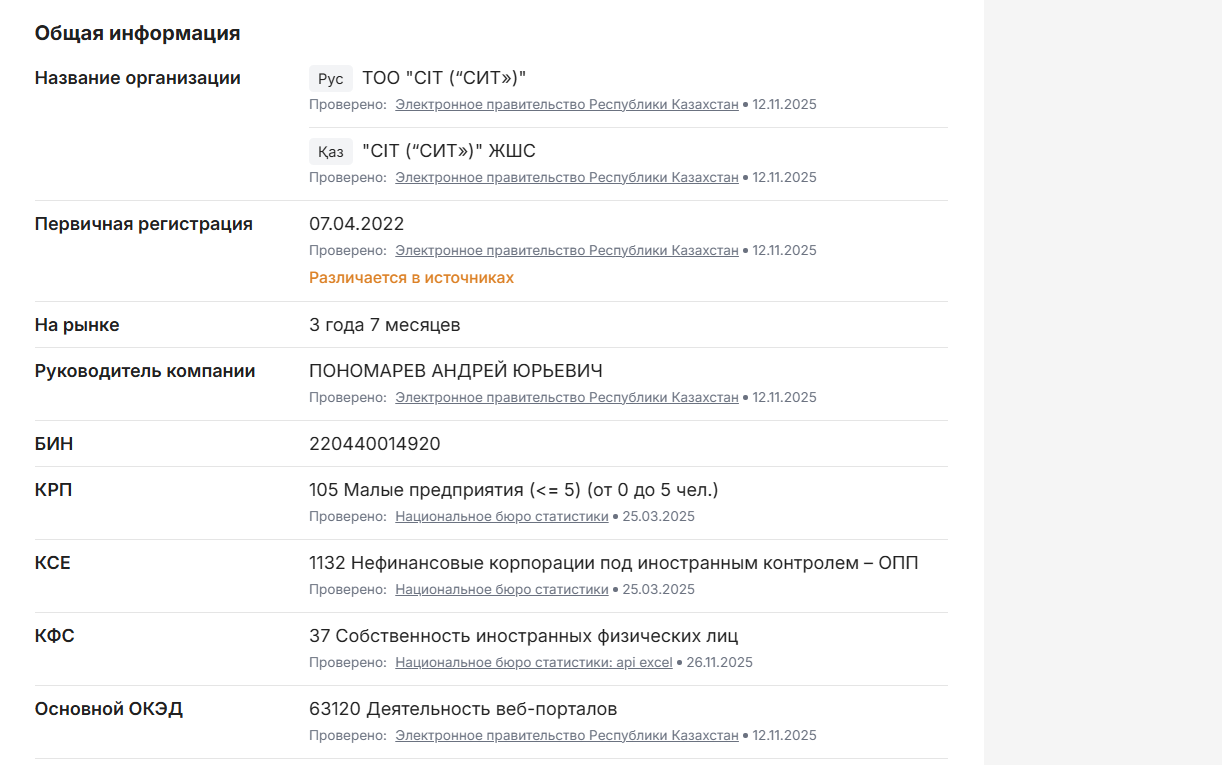Open Национальное бюро статистики link in КРП row
Viewport: 1222px width, 765px height.
coord(501,516)
